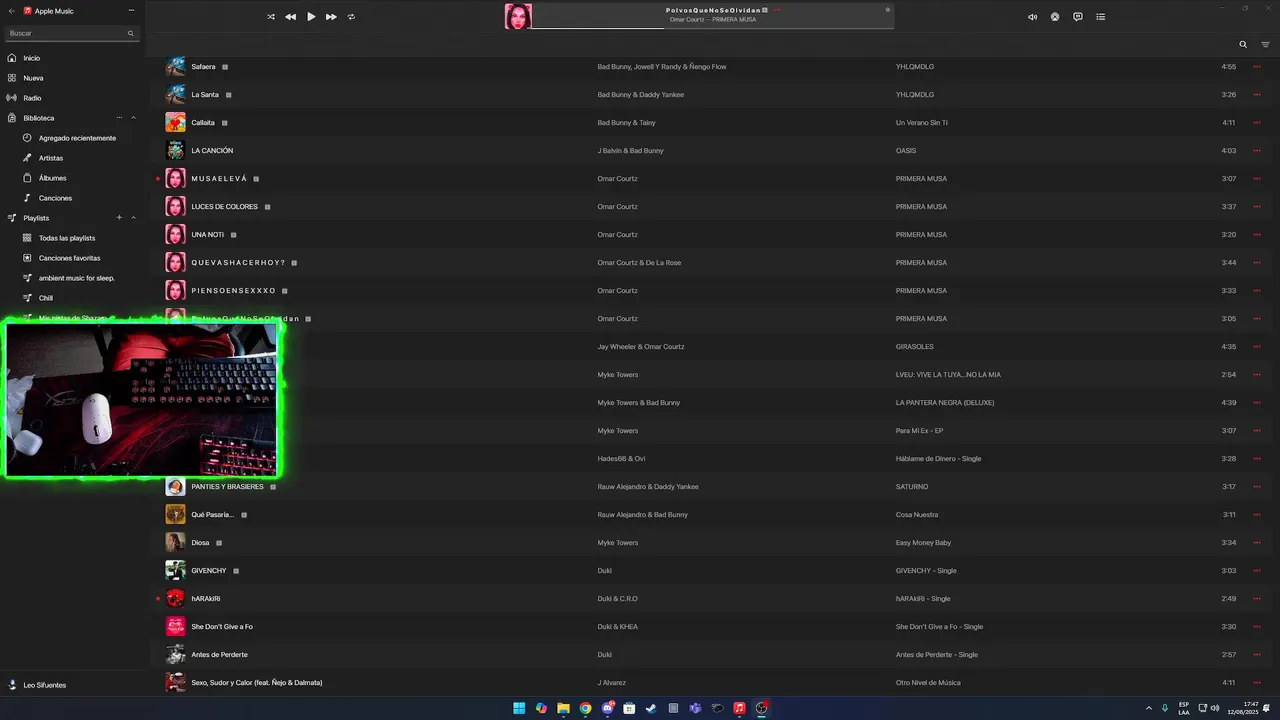
Task: Click the Safaera album artwork
Action: tap(175, 66)
